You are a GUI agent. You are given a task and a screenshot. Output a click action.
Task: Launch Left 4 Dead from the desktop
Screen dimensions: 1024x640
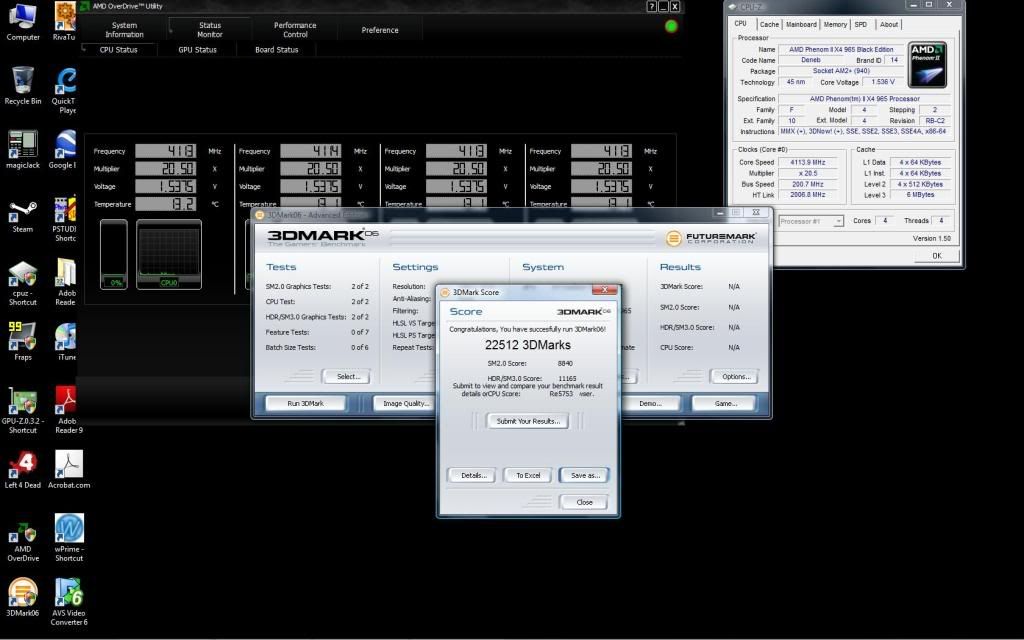(x=23, y=470)
